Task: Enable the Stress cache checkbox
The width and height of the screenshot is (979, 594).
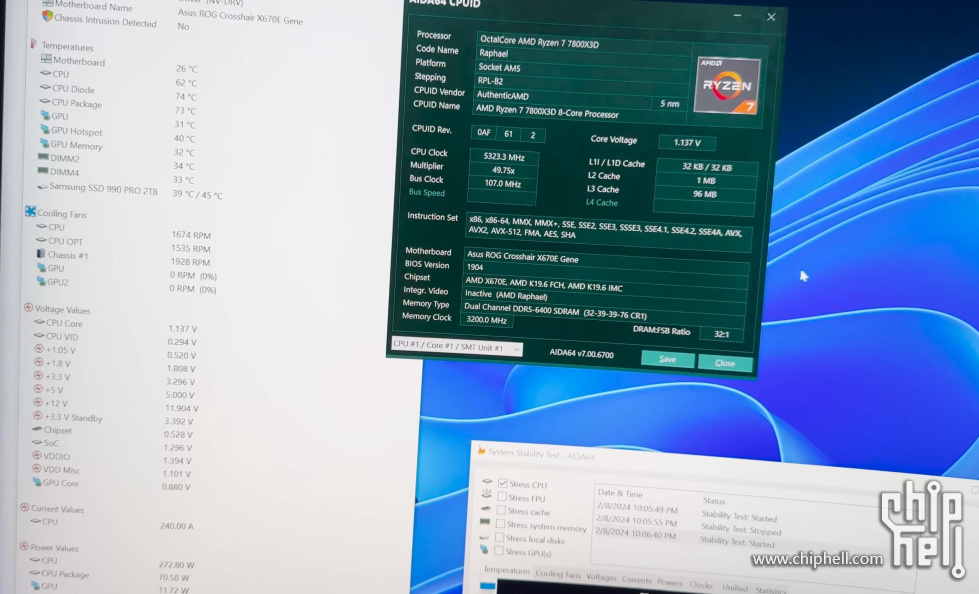Action: [x=501, y=510]
